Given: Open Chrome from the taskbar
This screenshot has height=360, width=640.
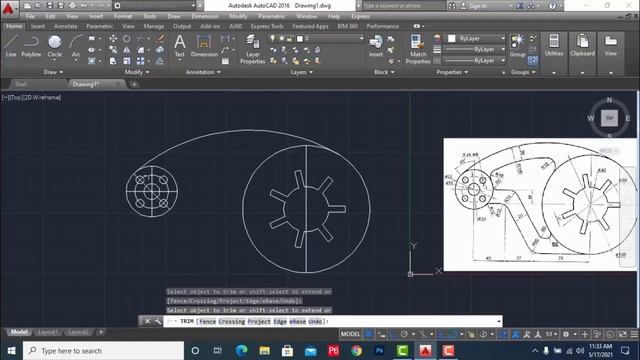Looking at the screenshot, I should pos(356,351).
